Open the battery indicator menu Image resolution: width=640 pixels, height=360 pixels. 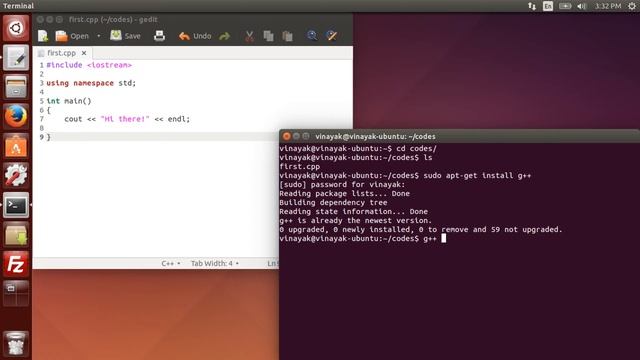(x=565, y=6)
